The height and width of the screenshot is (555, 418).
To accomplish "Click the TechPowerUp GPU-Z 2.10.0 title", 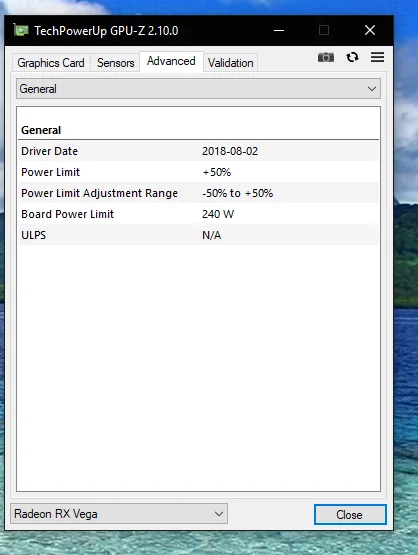I will (x=106, y=31).
